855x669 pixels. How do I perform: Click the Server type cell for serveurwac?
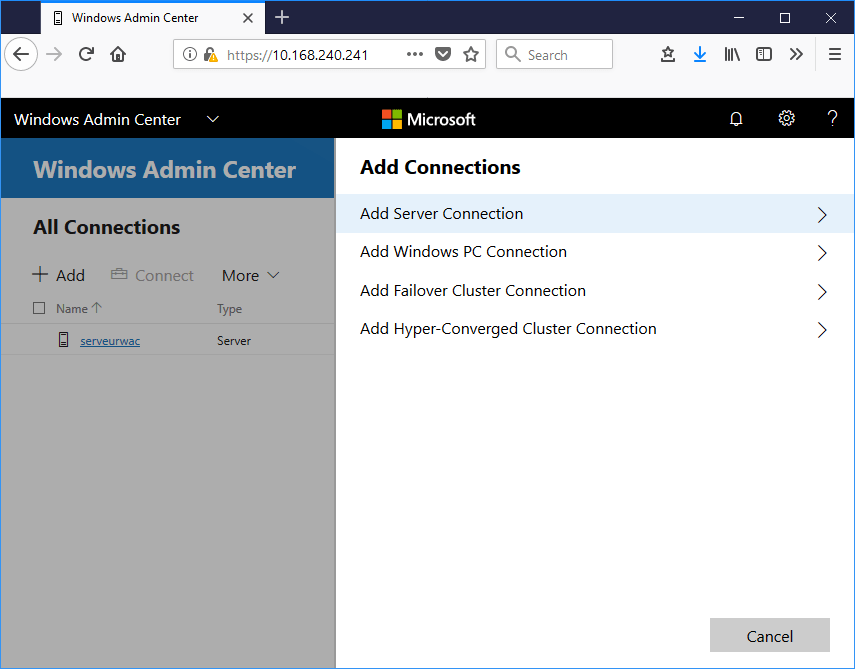pos(234,341)
